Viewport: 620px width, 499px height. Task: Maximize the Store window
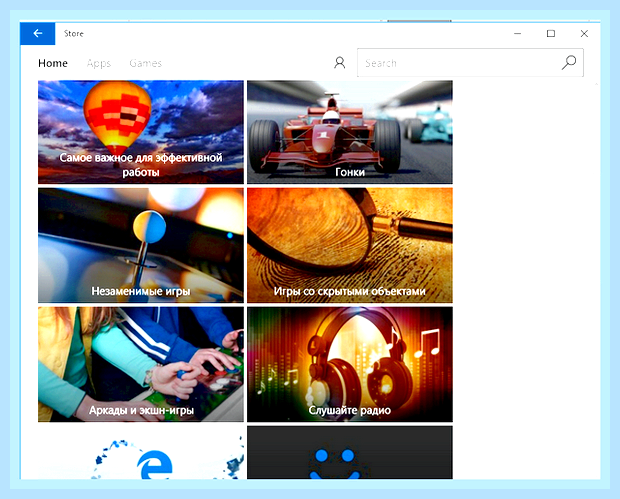point(551,34)
